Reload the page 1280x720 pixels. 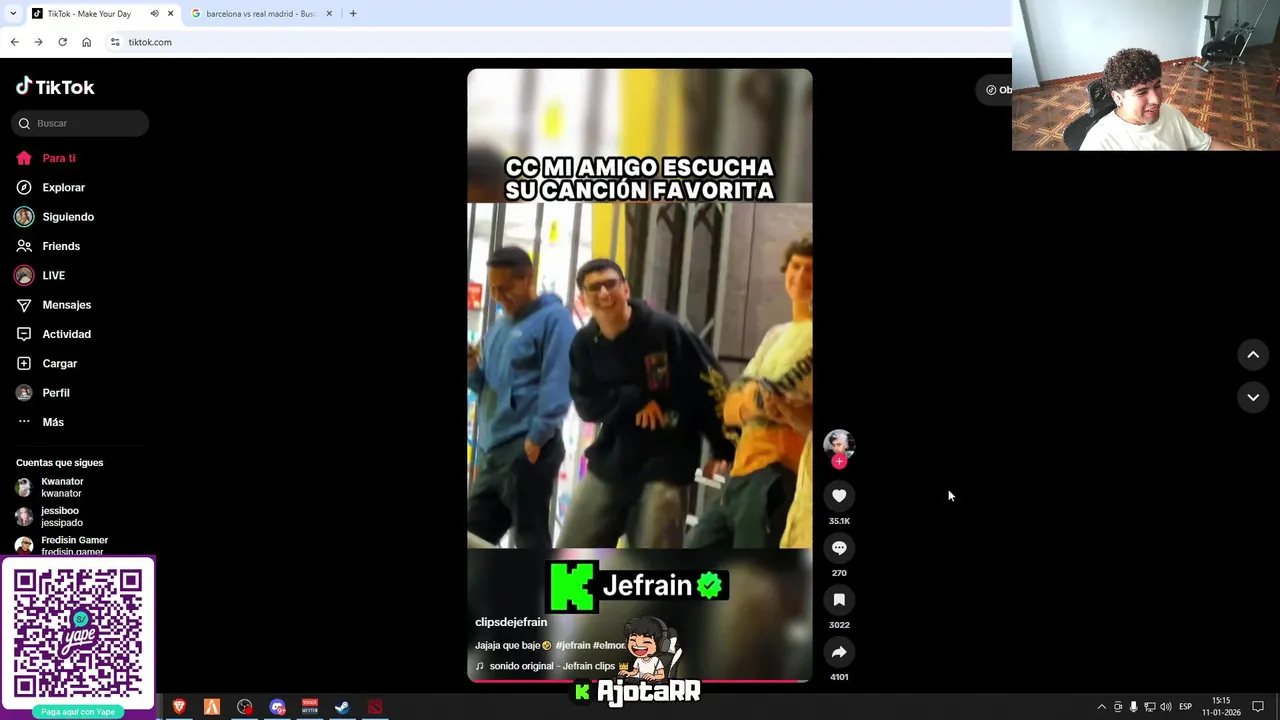(62, 42)
